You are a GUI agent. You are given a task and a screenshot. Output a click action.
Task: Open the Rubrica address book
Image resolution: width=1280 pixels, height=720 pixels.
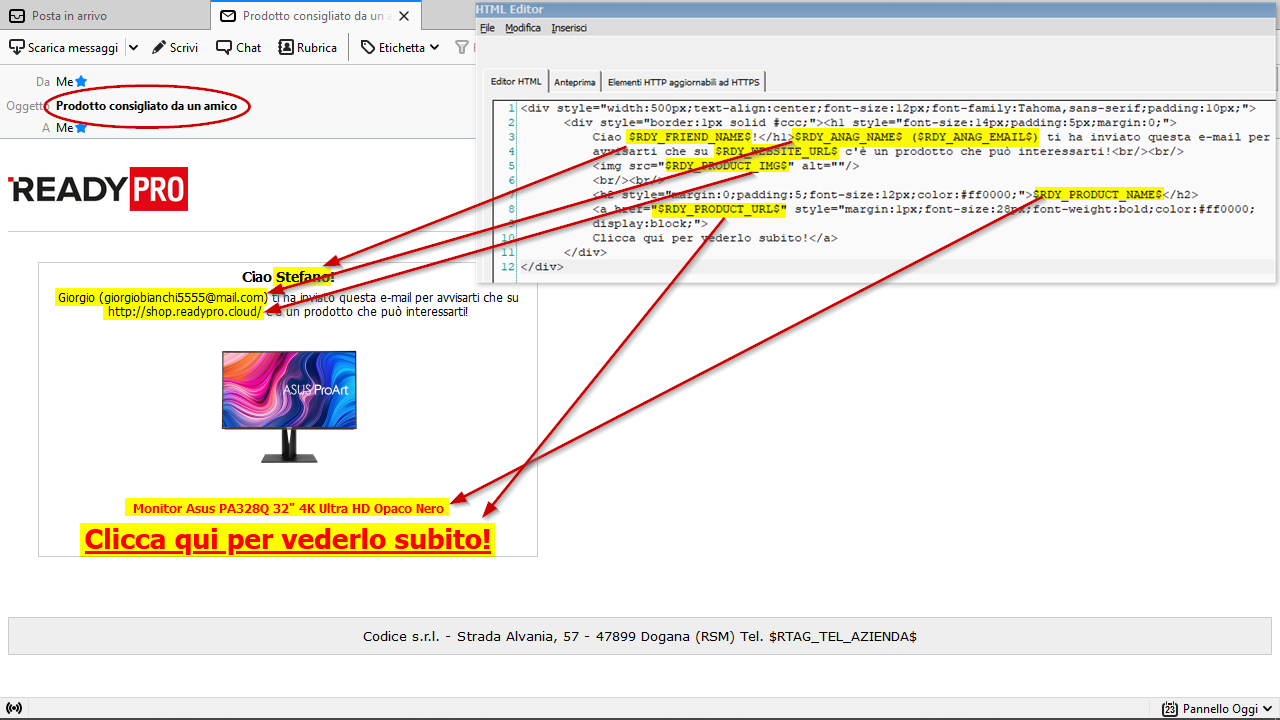coord(308,47)
